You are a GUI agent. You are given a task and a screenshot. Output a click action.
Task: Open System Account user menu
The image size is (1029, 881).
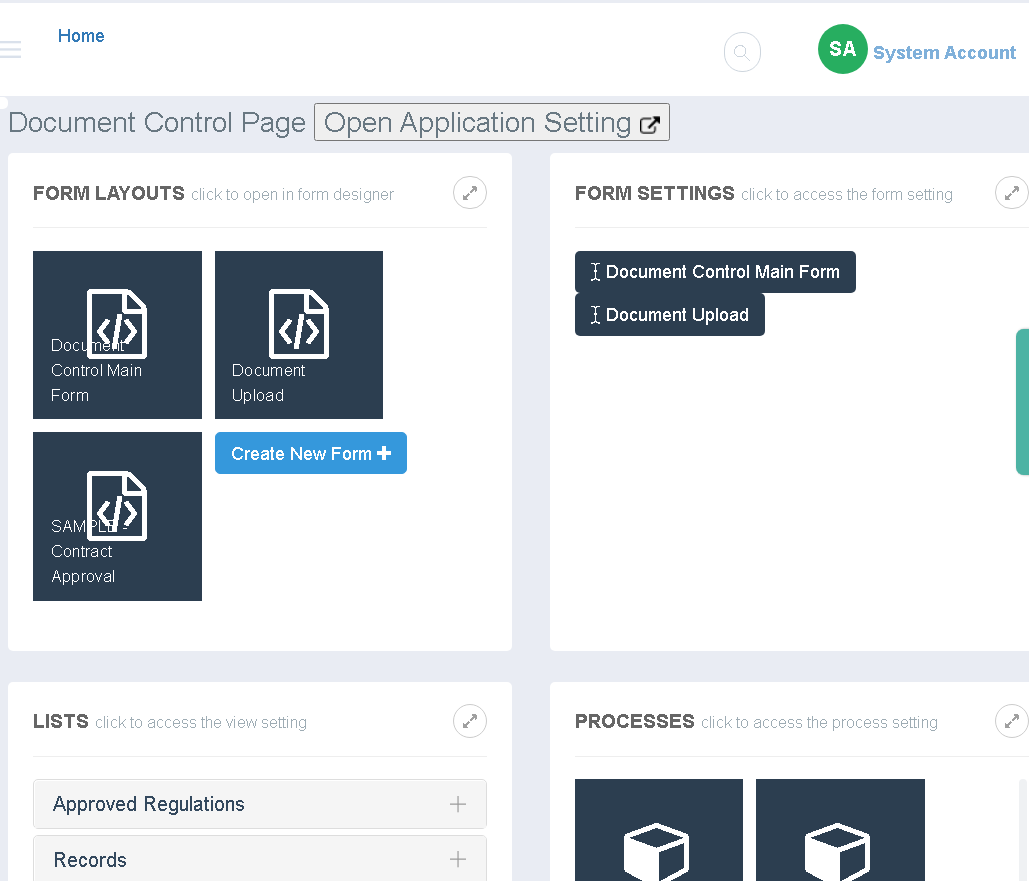point(944,53)
